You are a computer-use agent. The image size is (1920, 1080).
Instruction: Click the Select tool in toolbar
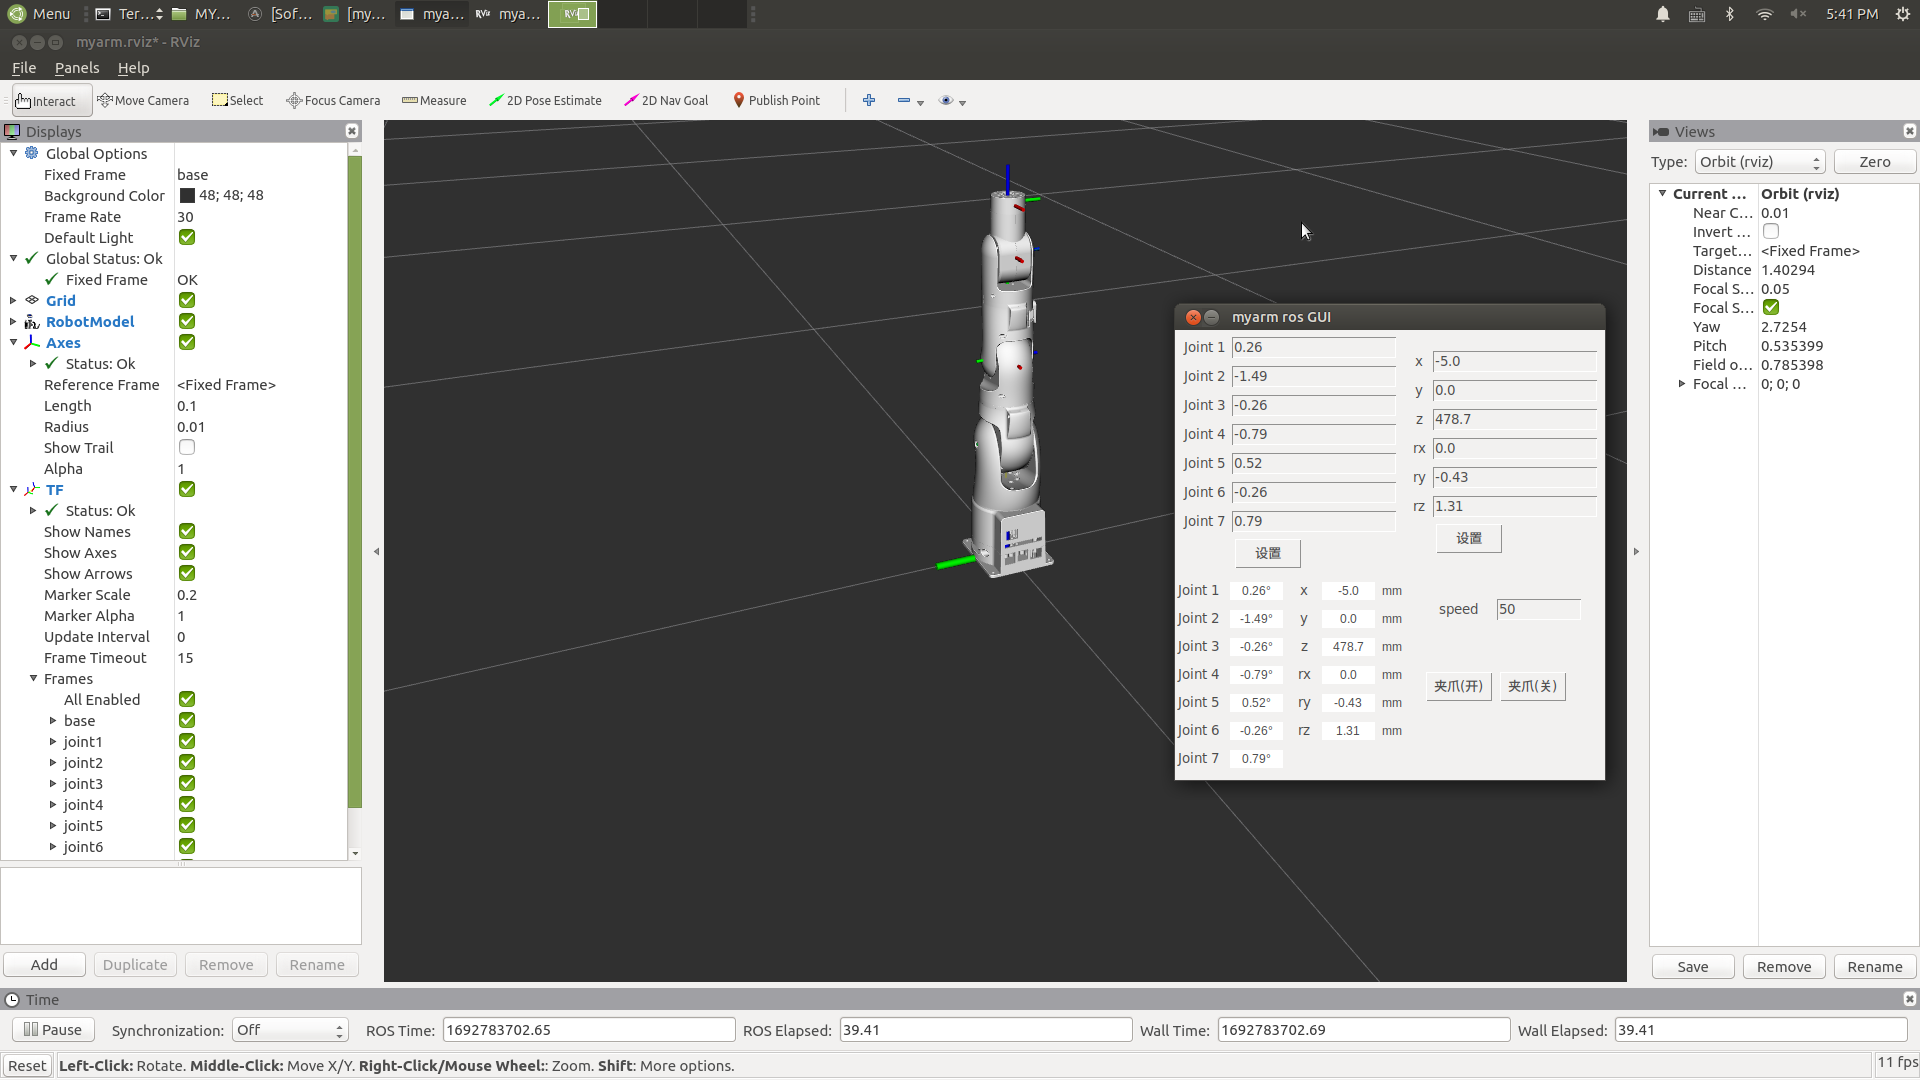238,100
